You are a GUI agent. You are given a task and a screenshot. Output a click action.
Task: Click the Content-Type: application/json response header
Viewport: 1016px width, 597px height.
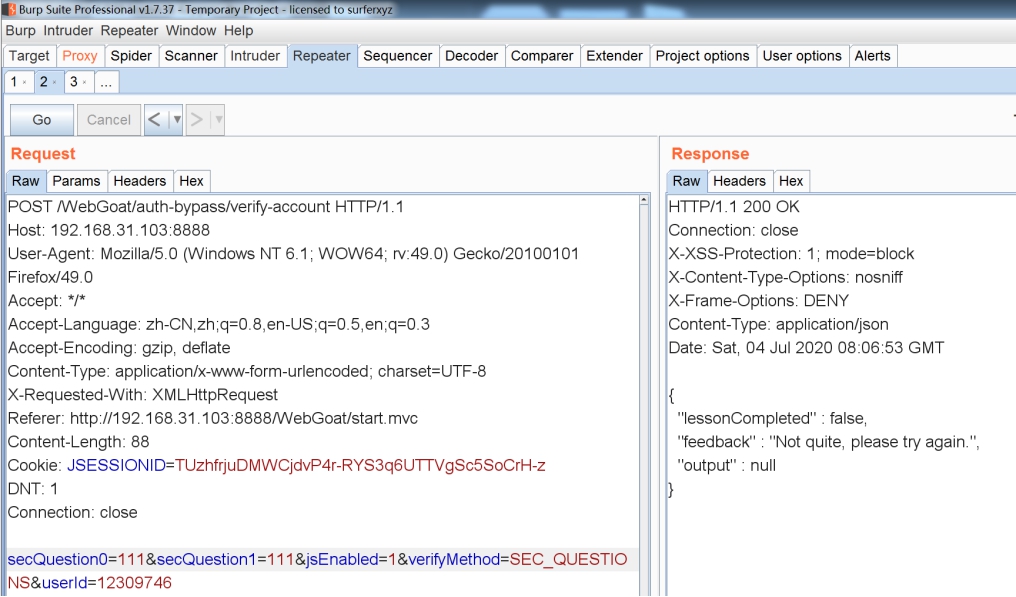(x=778, y=324)
